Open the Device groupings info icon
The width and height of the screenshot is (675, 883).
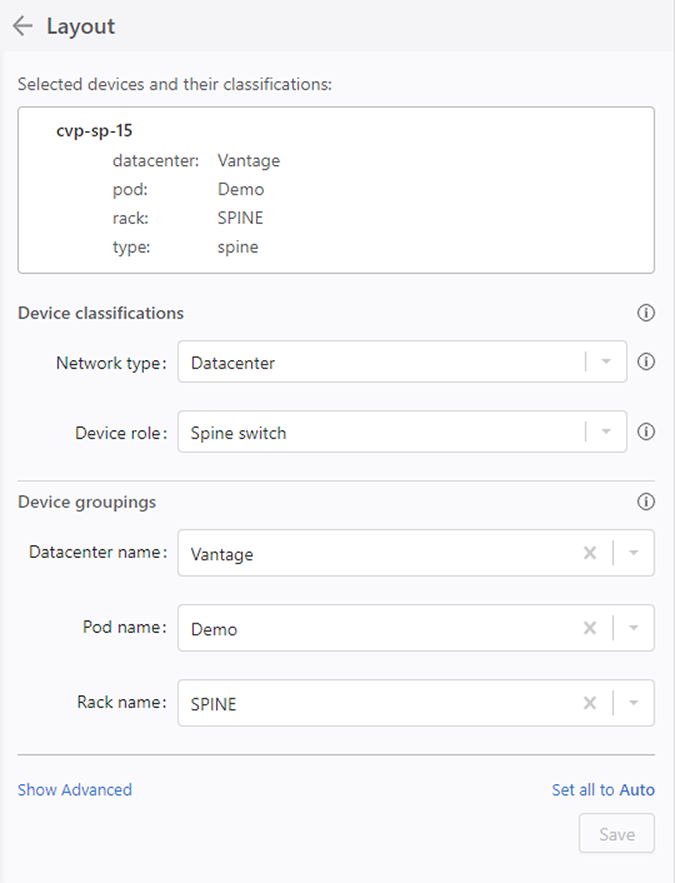click(646, 501)
